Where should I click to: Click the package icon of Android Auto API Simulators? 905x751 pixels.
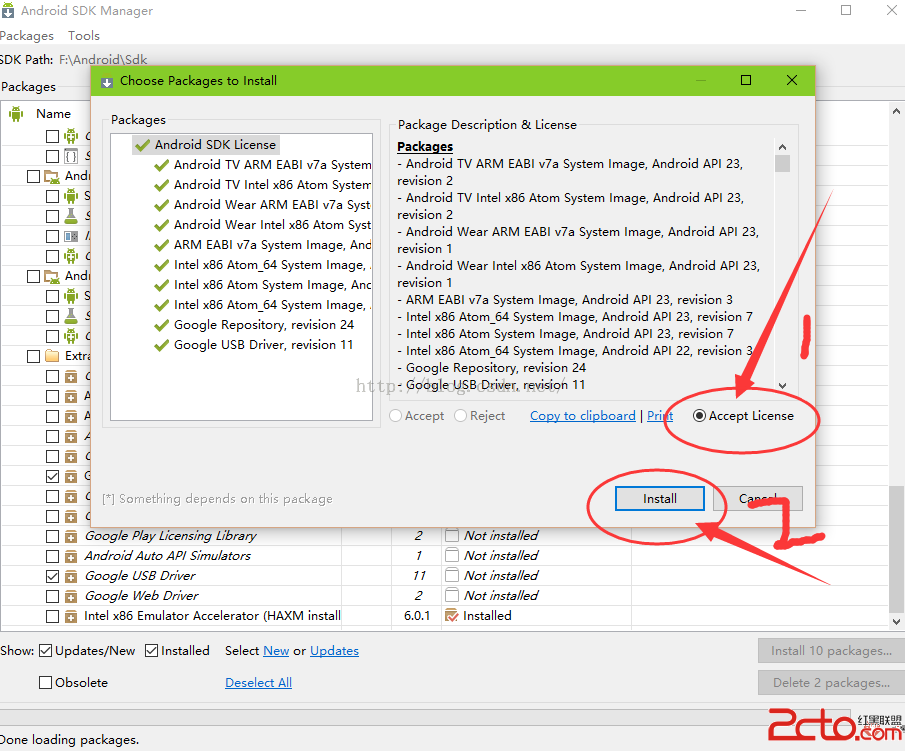[70, 557]
